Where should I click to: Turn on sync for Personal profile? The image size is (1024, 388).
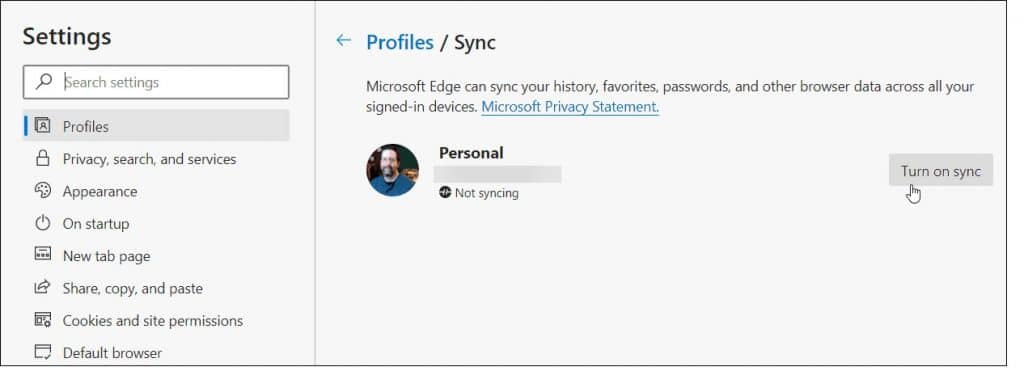tap(940, 170)
